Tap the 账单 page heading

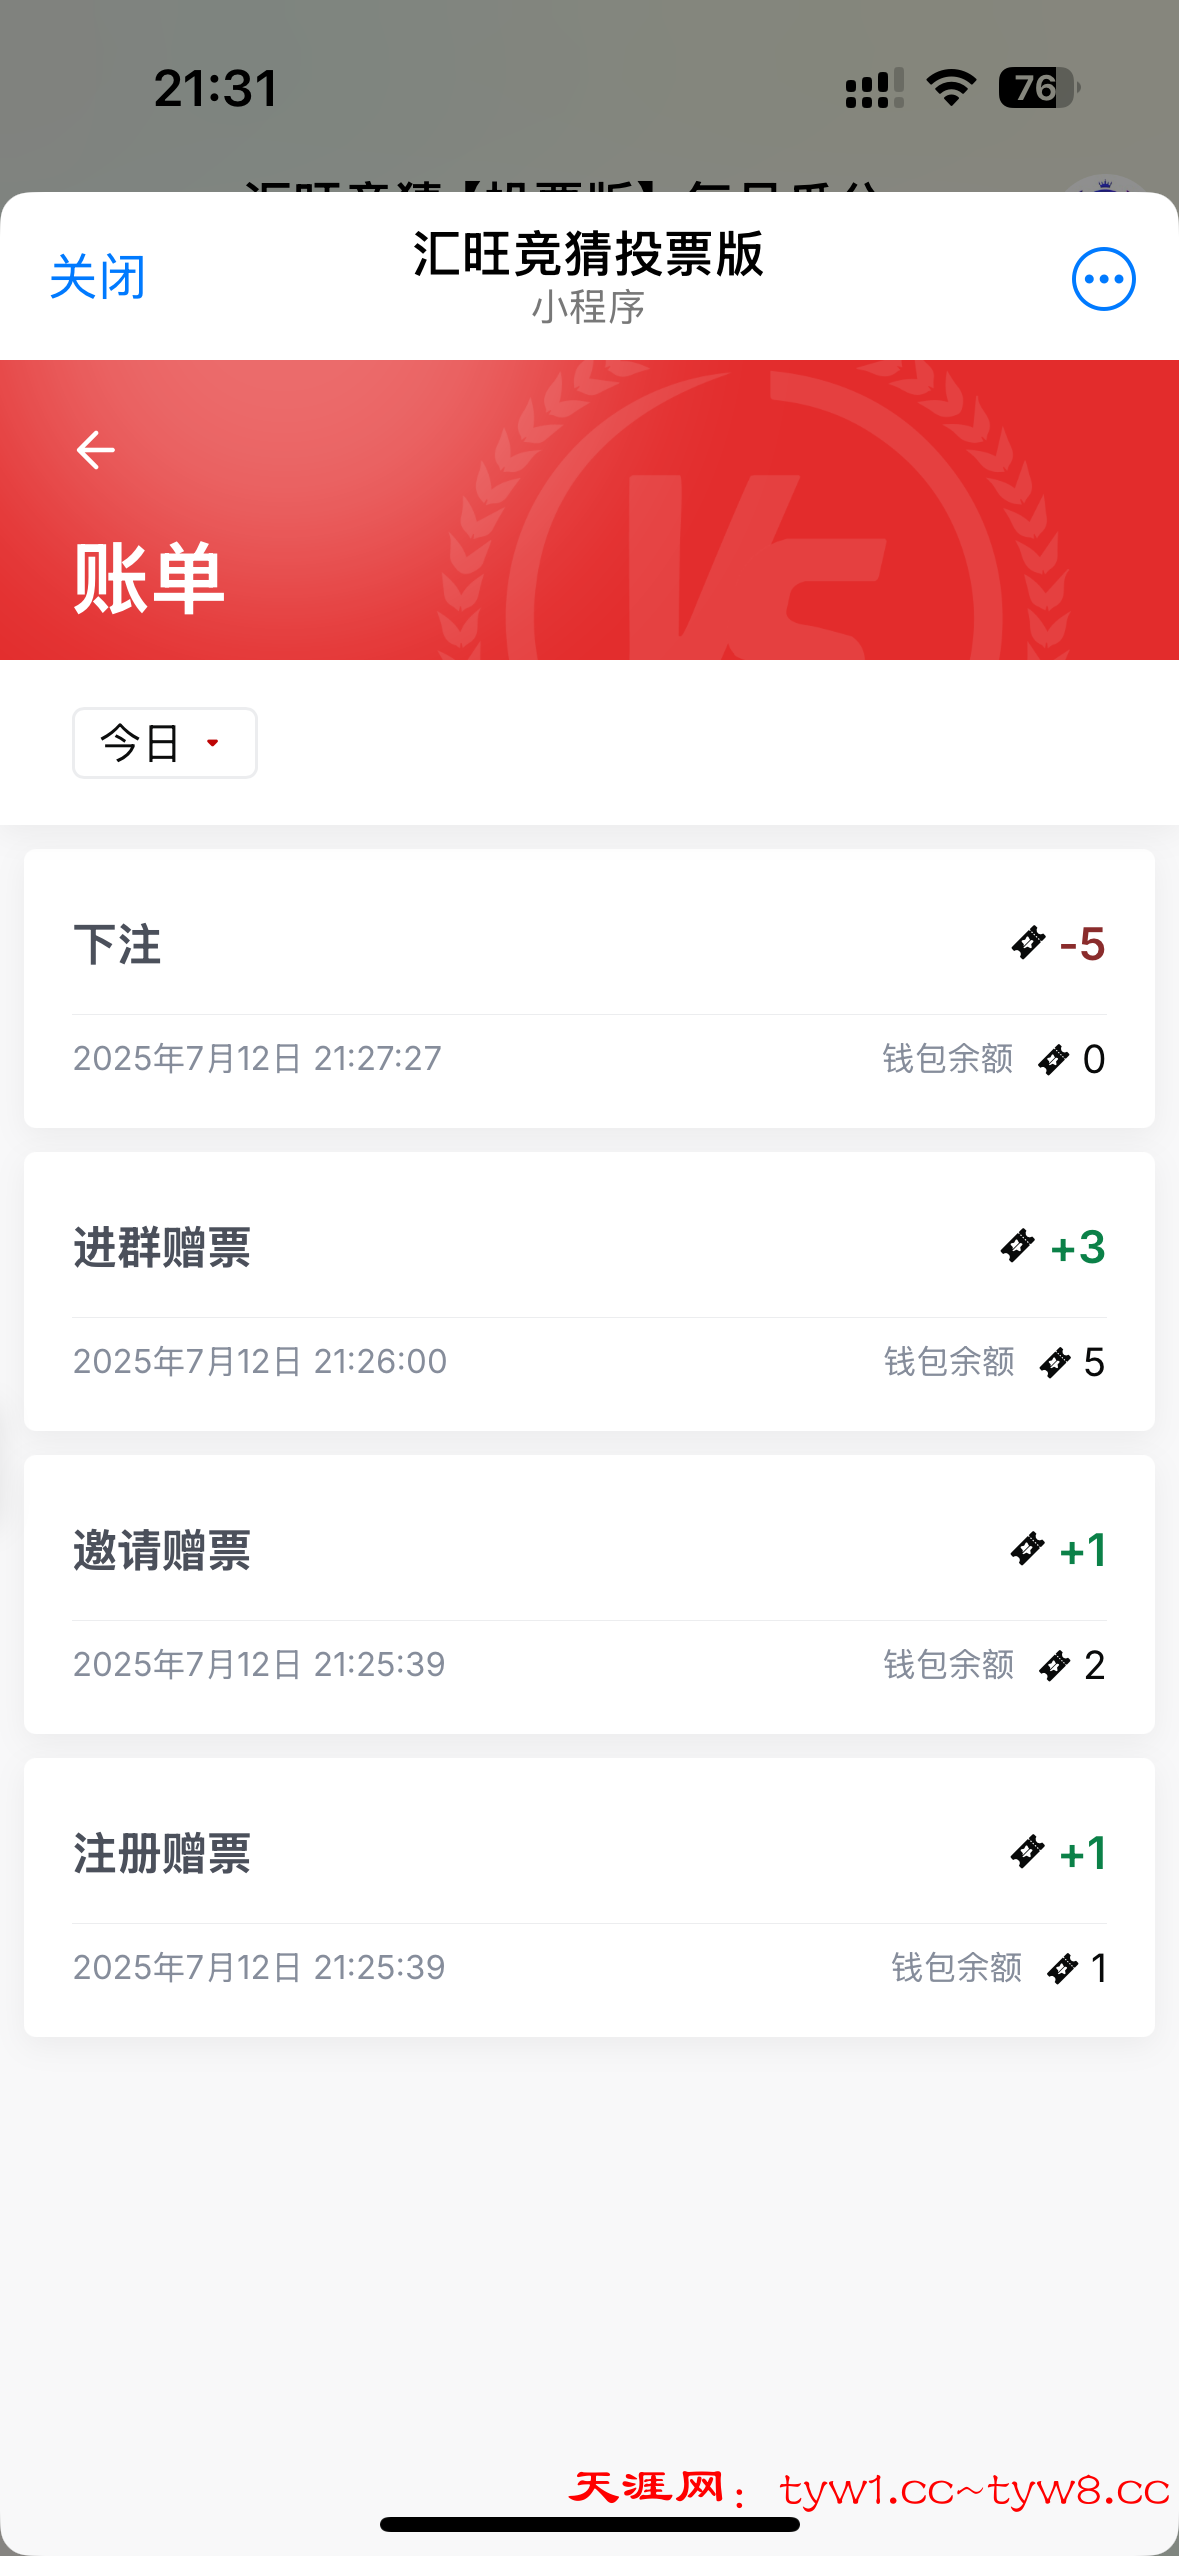click(x=149, y=579)
